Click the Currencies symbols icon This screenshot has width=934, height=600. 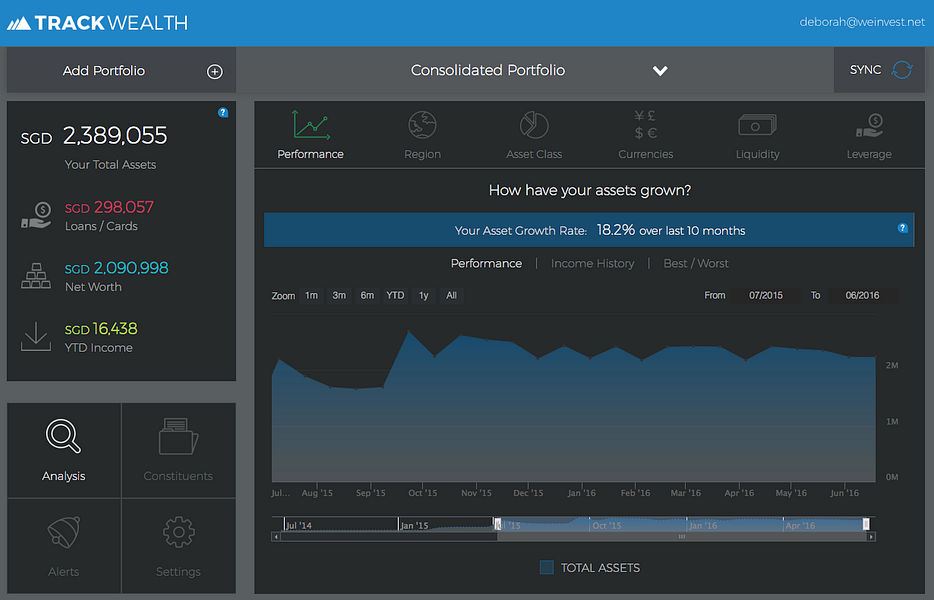[x=645, y=125]
